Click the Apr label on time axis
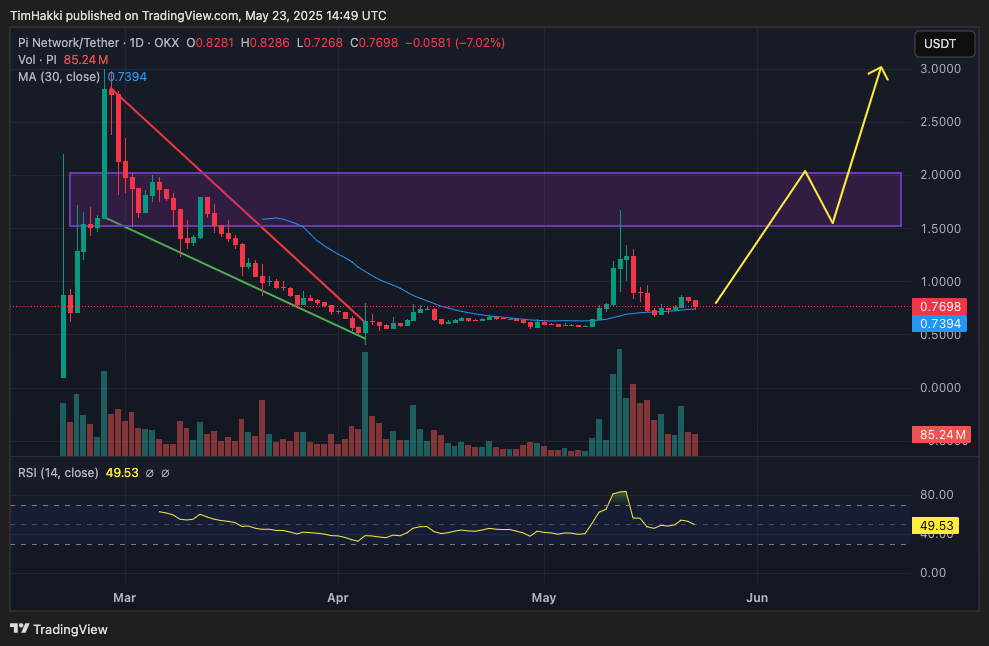 pos(339,598)
